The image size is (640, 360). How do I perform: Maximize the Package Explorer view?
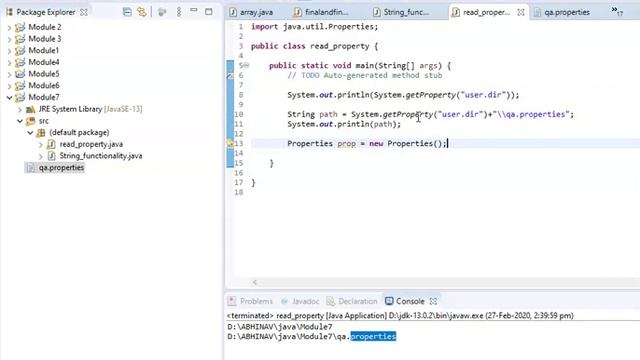pyautogui.click(x=209, y=12)
